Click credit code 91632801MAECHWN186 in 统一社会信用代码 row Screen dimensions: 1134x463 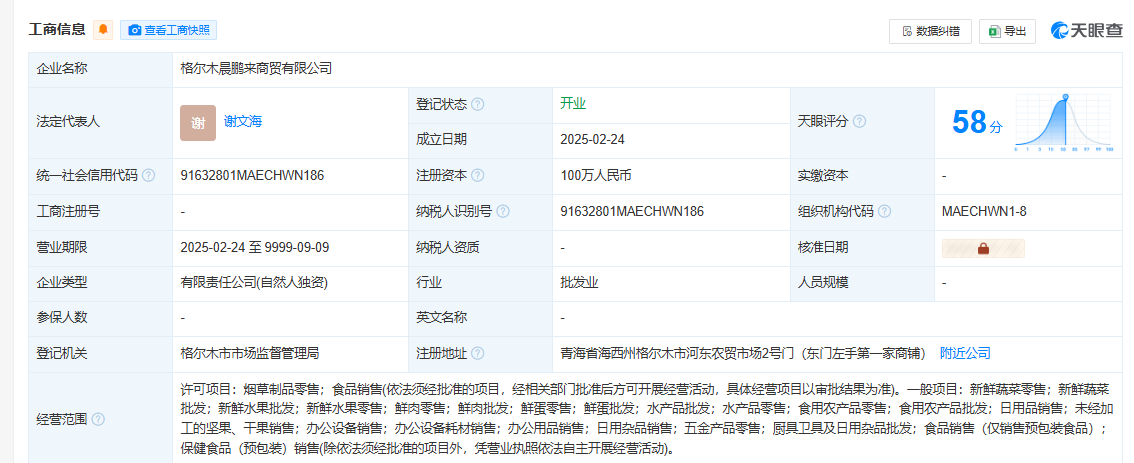[x=252, y=176]
